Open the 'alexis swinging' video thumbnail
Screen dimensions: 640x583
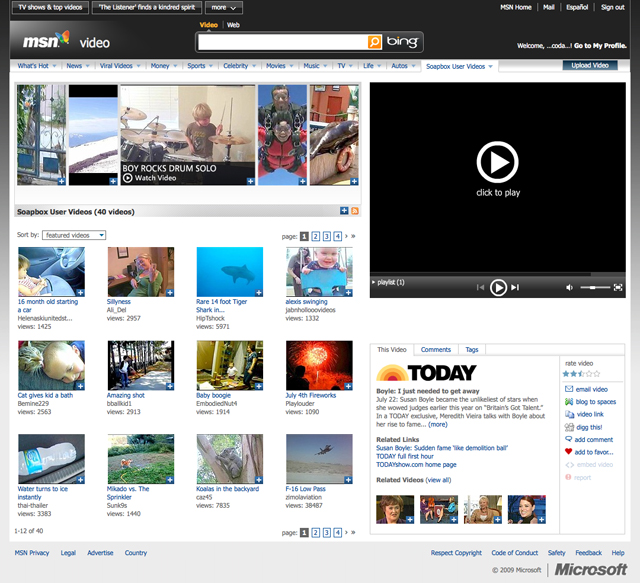319,271
